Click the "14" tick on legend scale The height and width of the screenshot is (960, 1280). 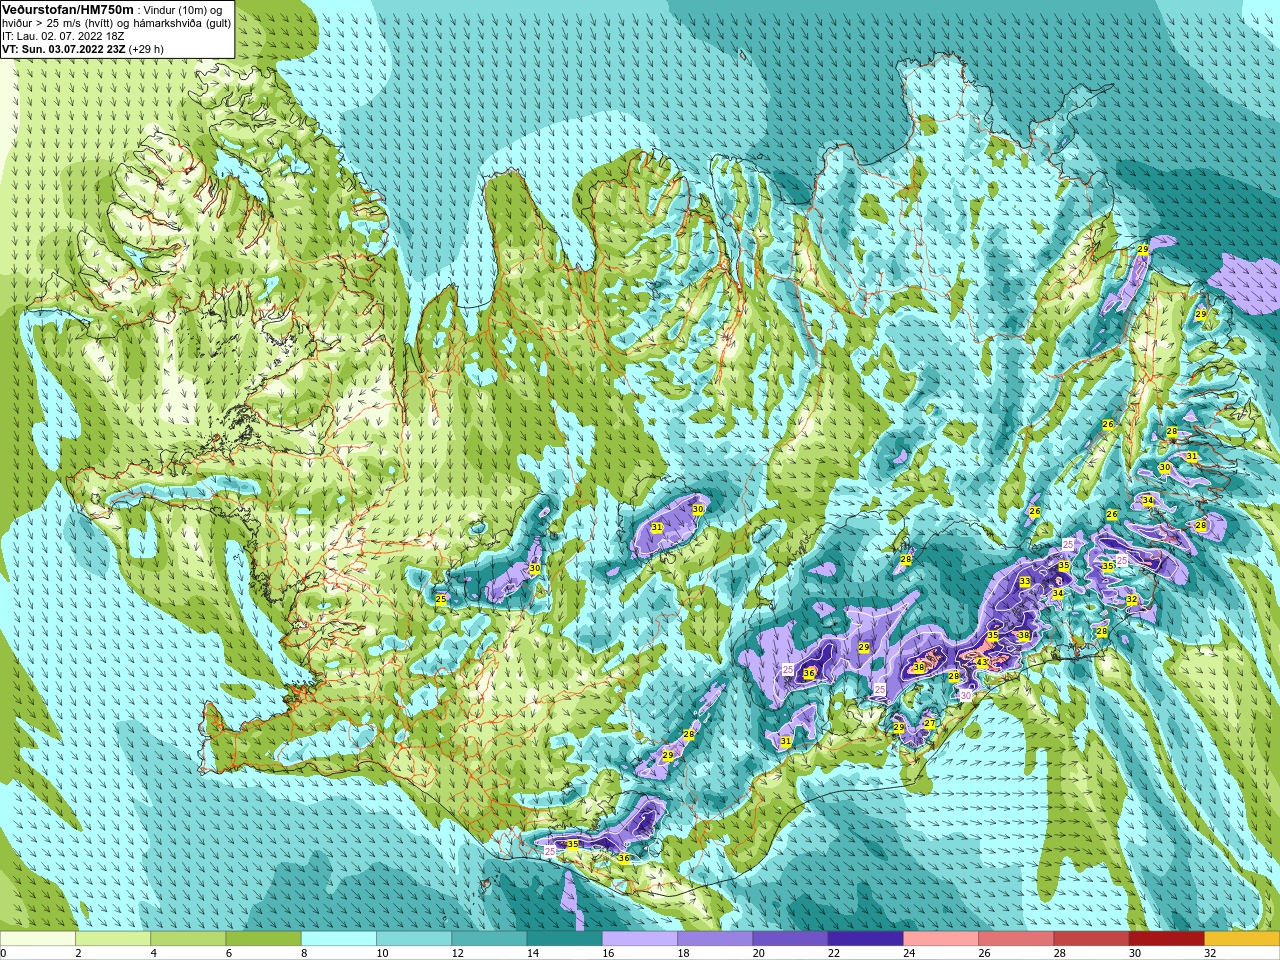click(533, 953)
